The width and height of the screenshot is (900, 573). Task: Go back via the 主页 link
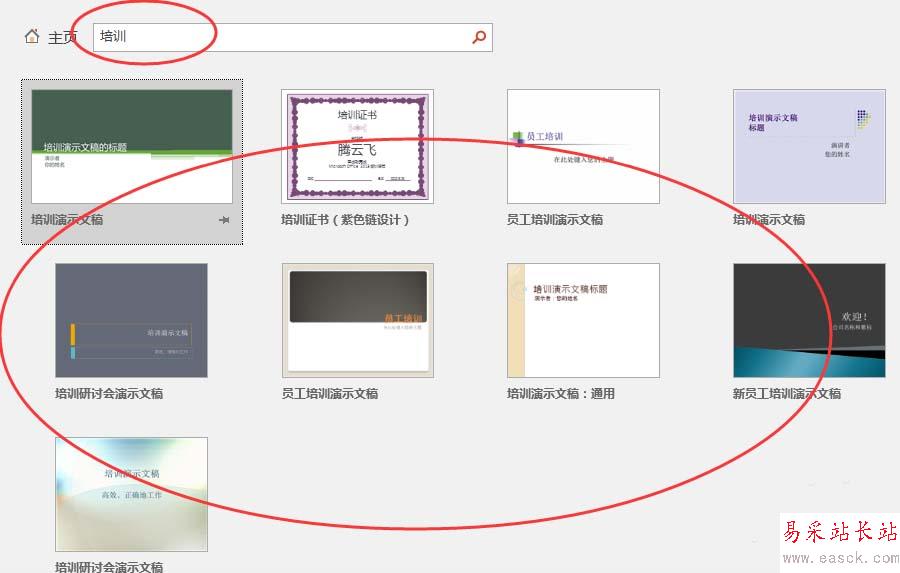click(x=63, y=37)
